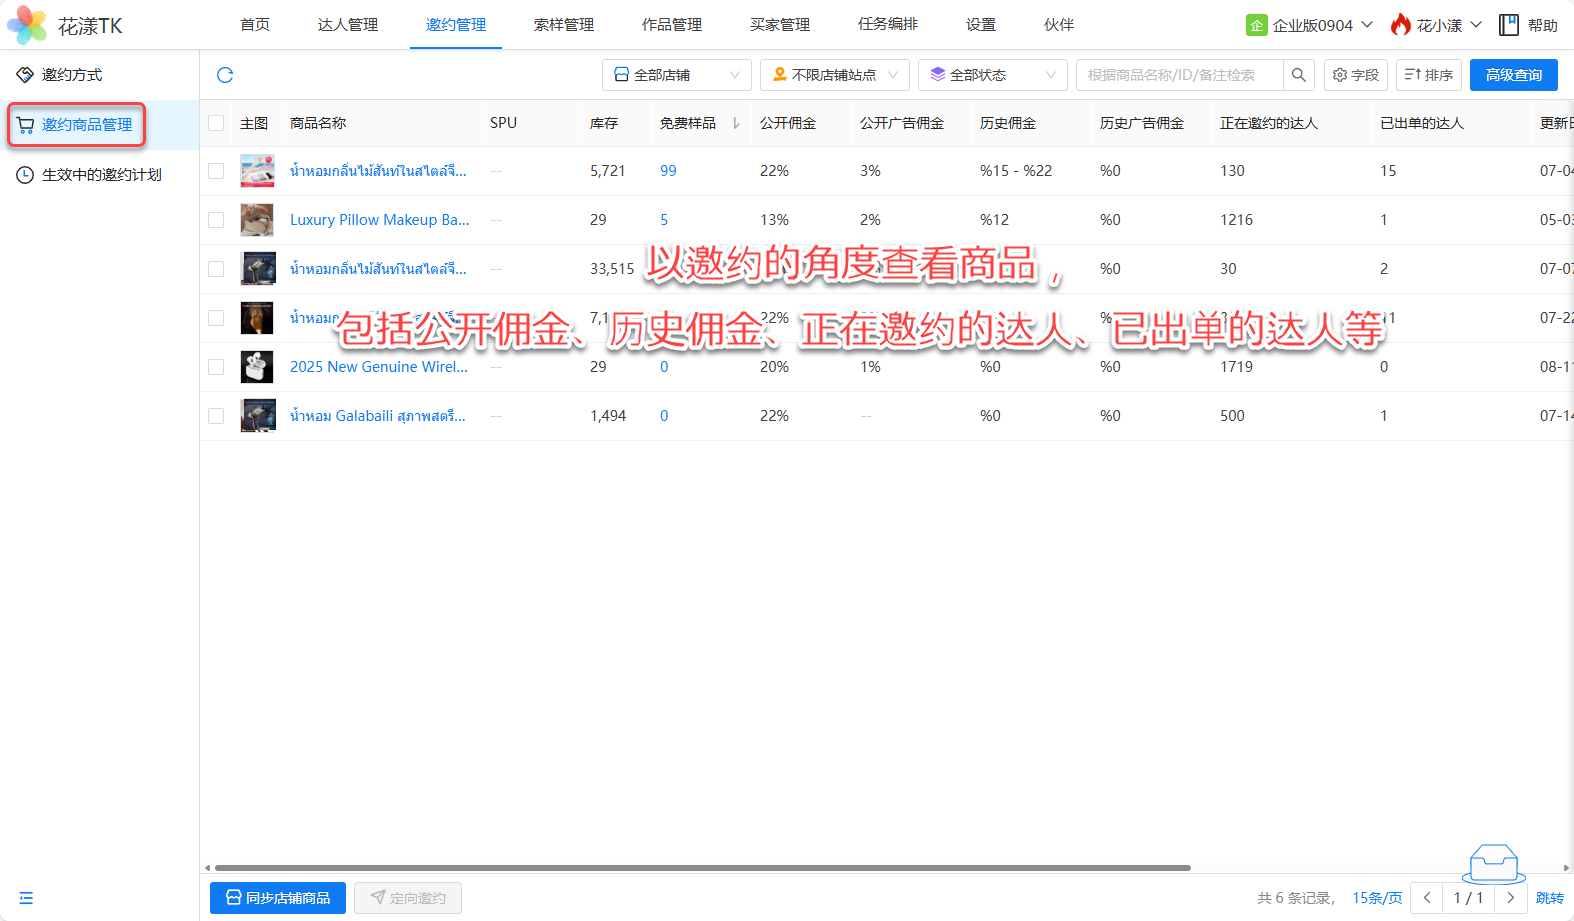Switch to the 达人管理 tab

(x=348, y=25)
